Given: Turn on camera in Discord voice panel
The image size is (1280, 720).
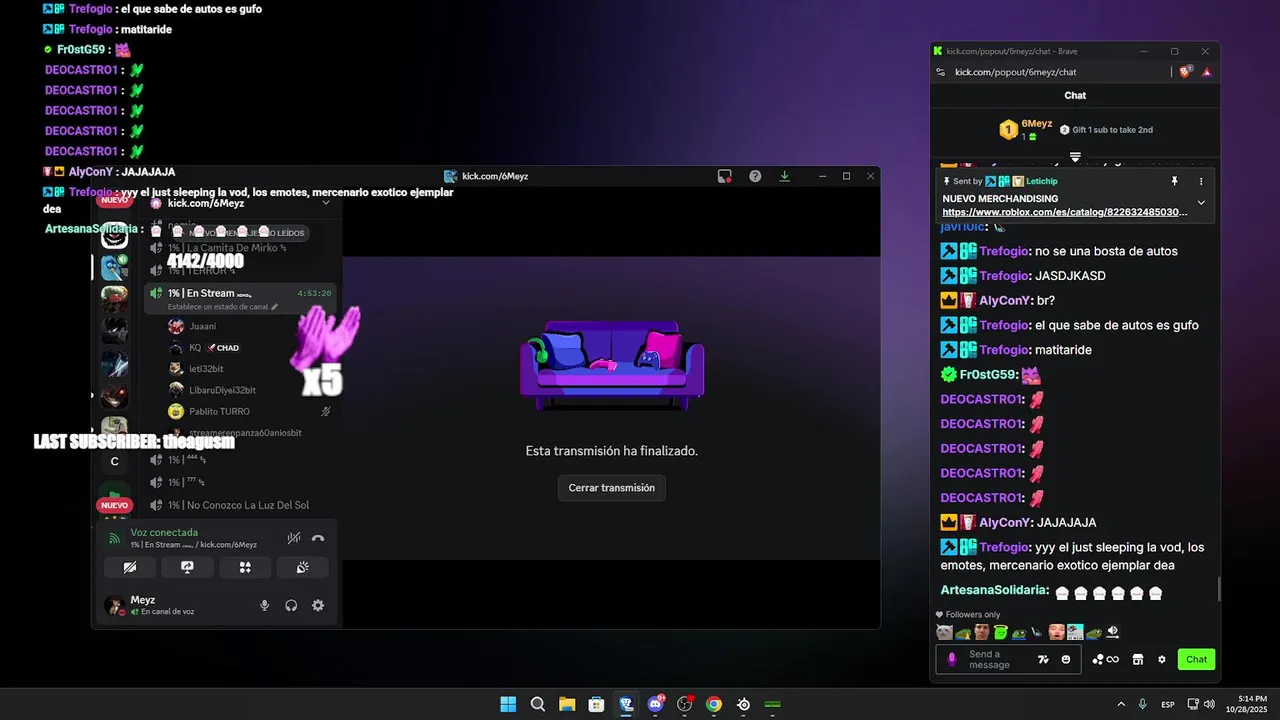Looking at the screenshot, I should point(130,567).
